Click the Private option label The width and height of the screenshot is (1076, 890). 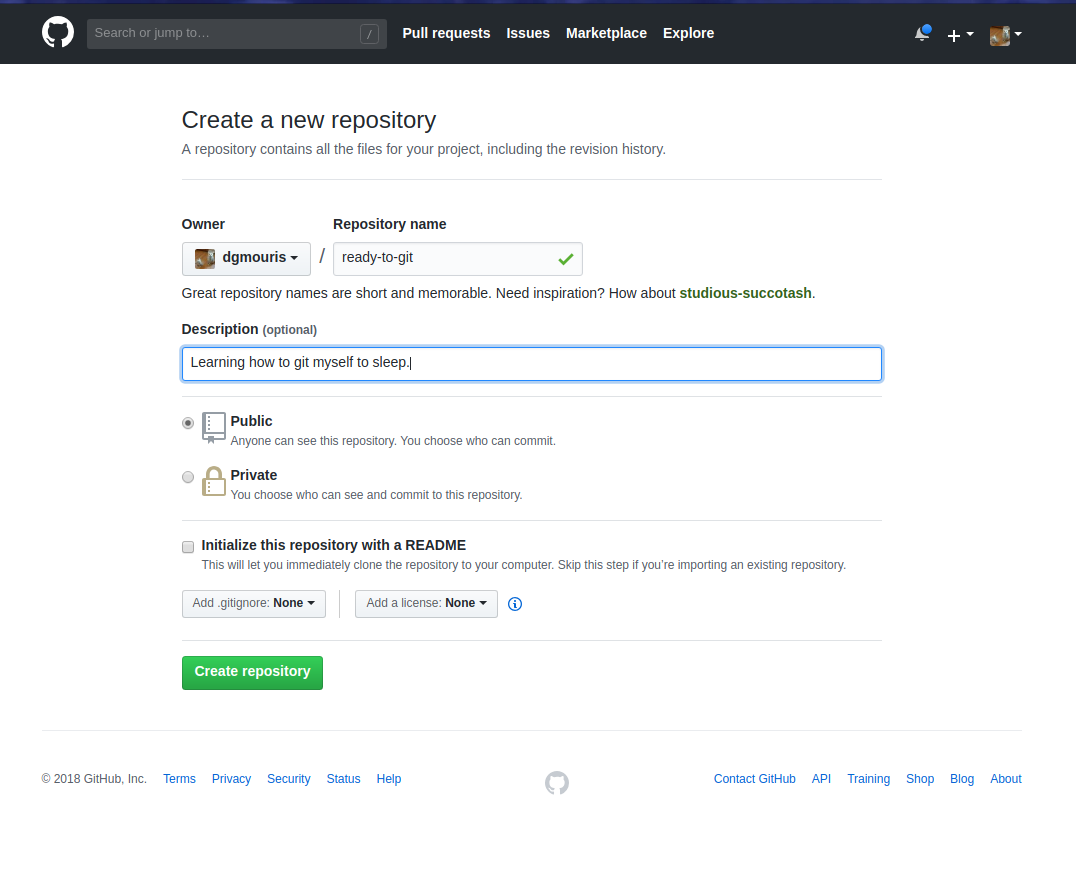(254, 476)
